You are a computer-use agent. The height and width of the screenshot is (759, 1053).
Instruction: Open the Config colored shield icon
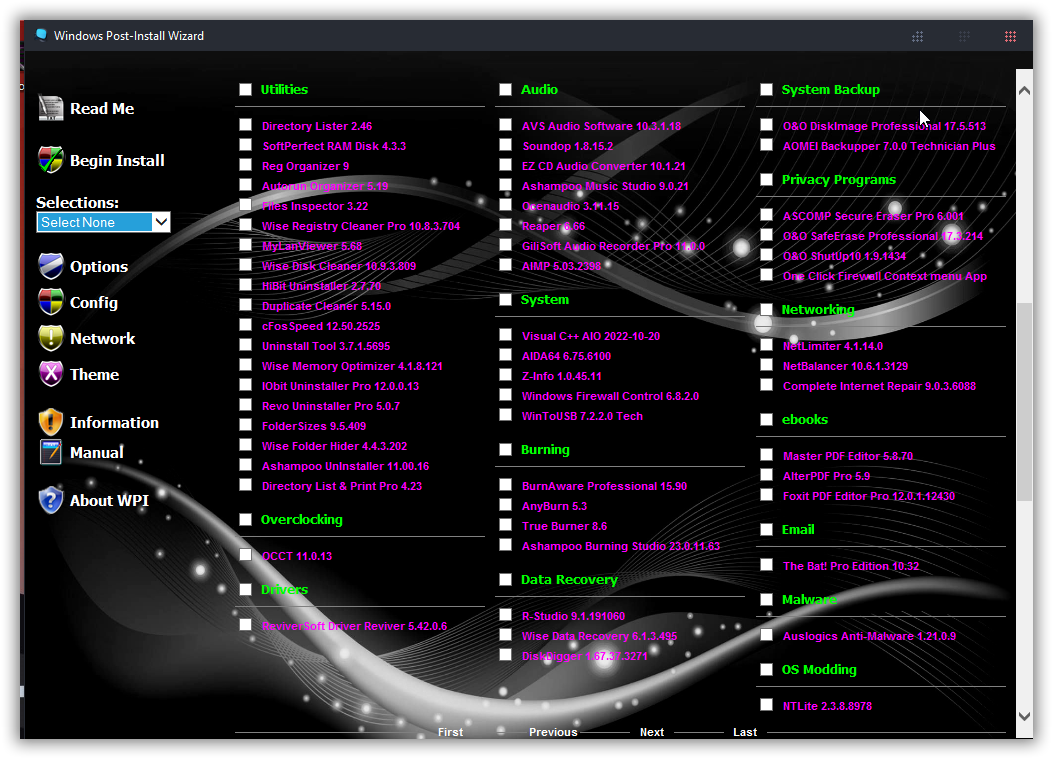click(x=51, y=302)
